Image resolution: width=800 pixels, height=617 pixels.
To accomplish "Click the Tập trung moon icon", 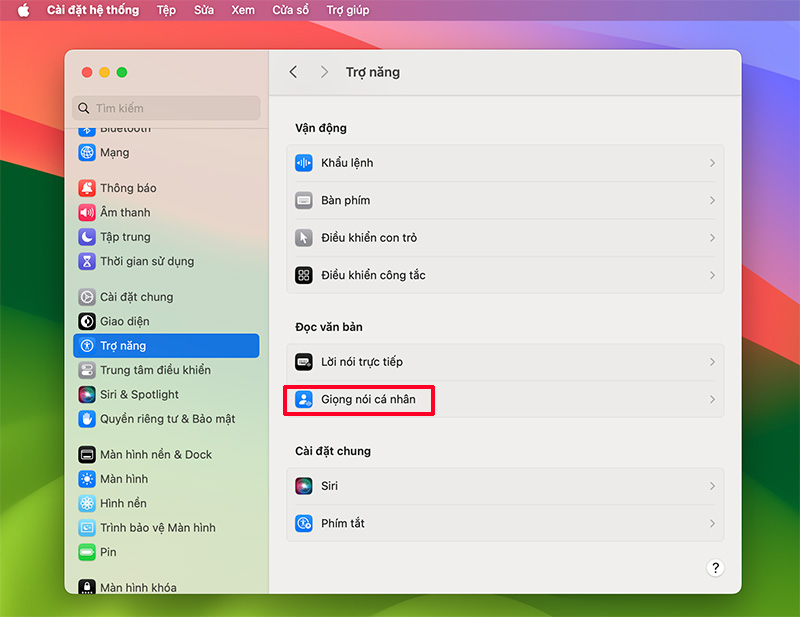I will [87, 237].
